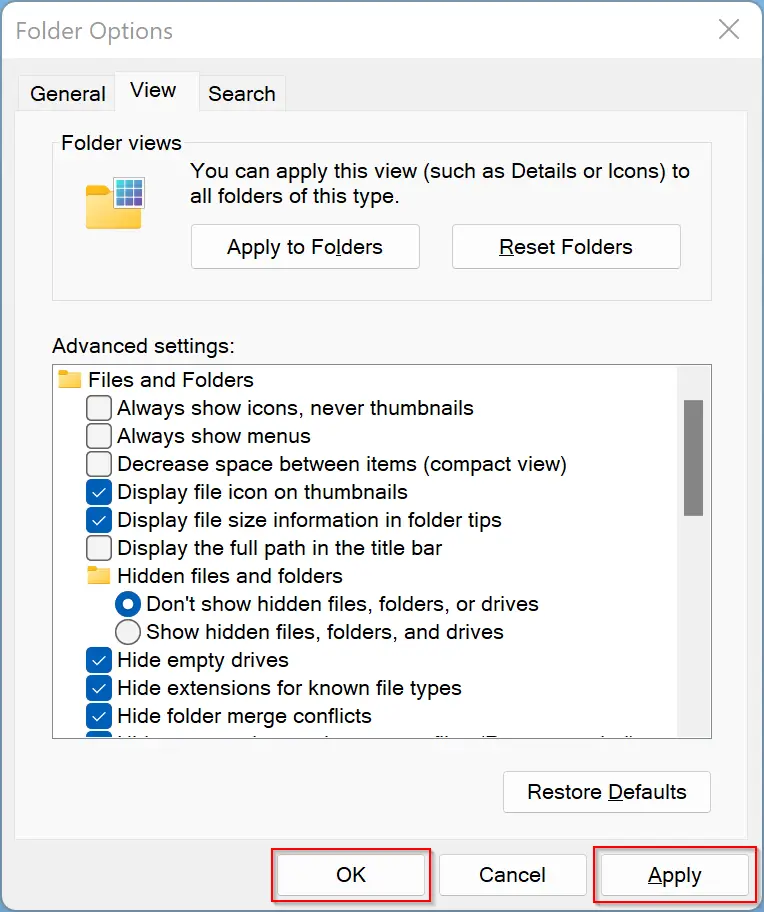The width and height of the screenshot is (764, 912).
Task: Click the Advanced settings scrollbar thumb
Action: click(x=693, y=458)
